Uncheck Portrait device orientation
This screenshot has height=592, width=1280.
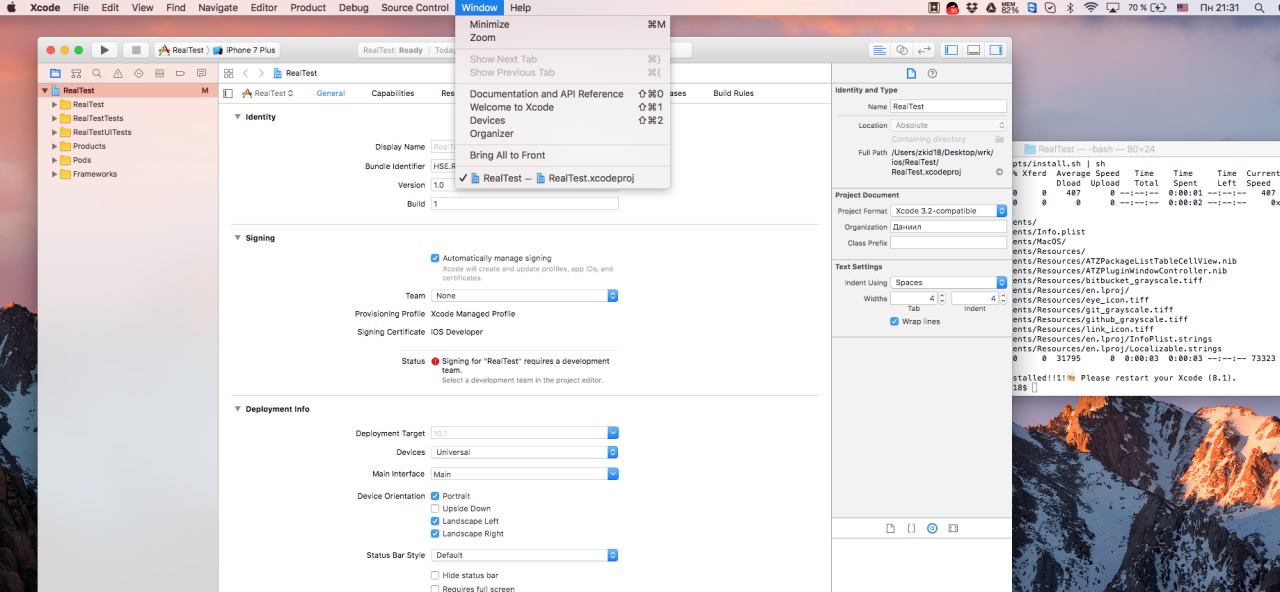click(x=435, y=496)
